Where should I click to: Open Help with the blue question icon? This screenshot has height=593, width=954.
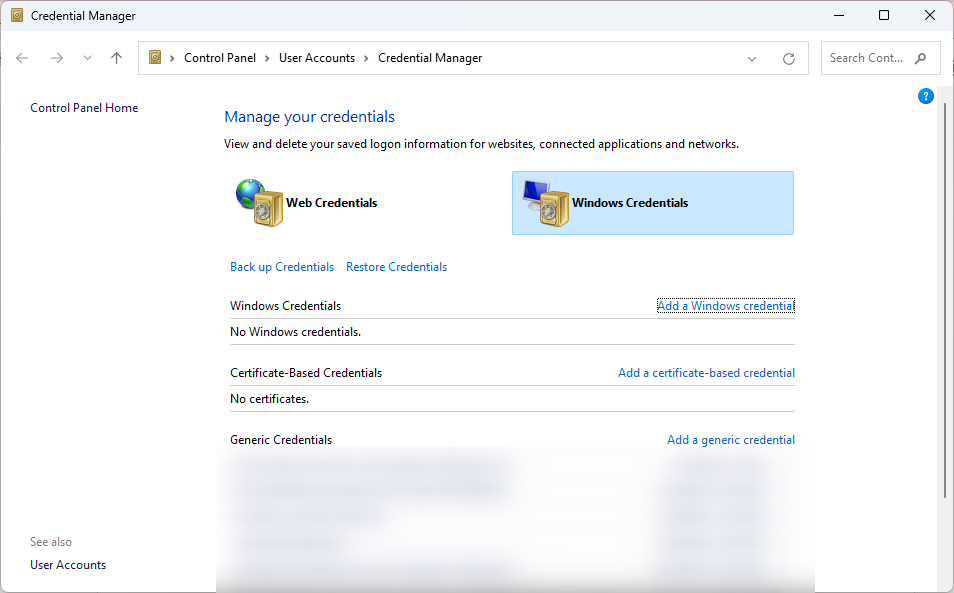[x=925, y=96]
